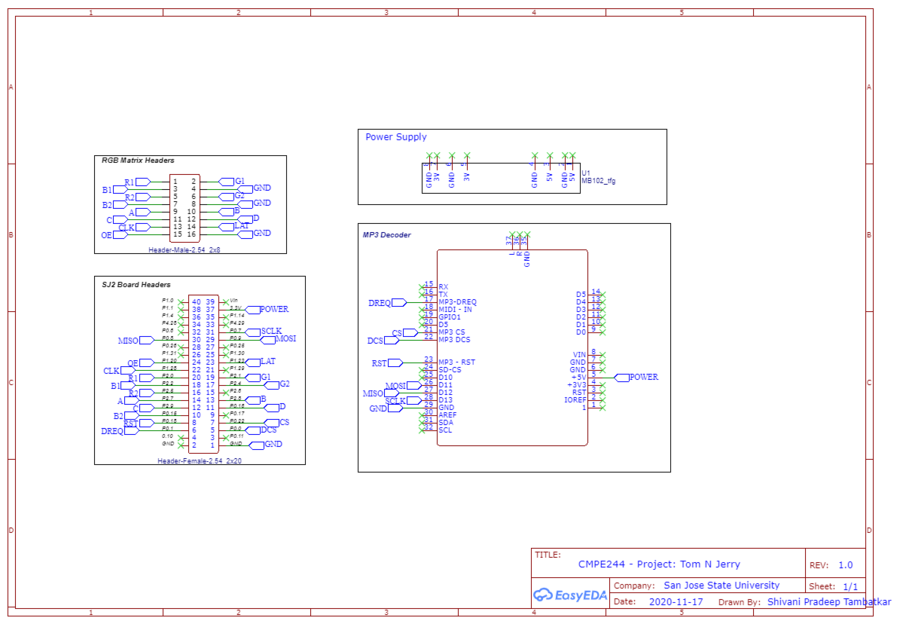Click the Sheet value 1/1
The width and height of the screenshot is (900, 624).
[850, 587]
